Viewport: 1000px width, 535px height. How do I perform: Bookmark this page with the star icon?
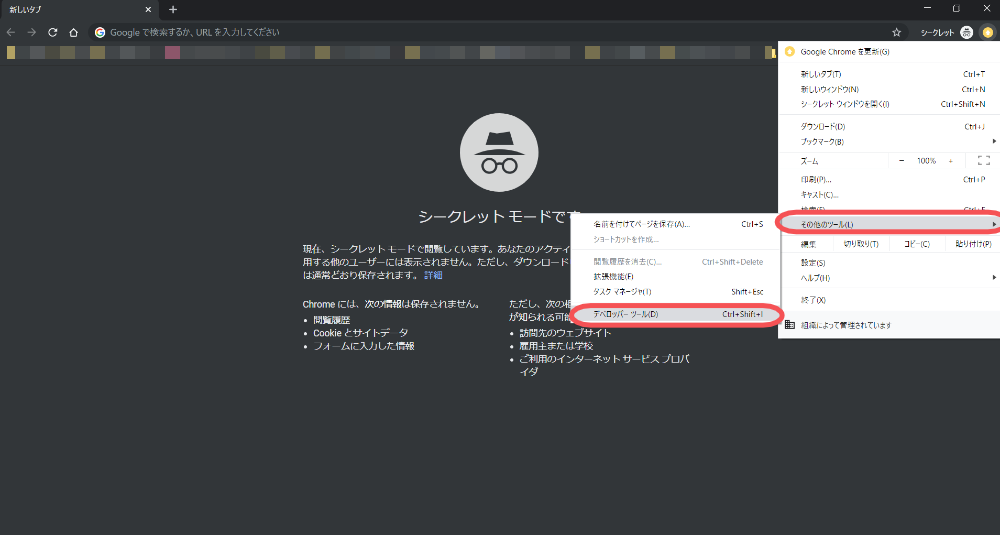point(896,33)
